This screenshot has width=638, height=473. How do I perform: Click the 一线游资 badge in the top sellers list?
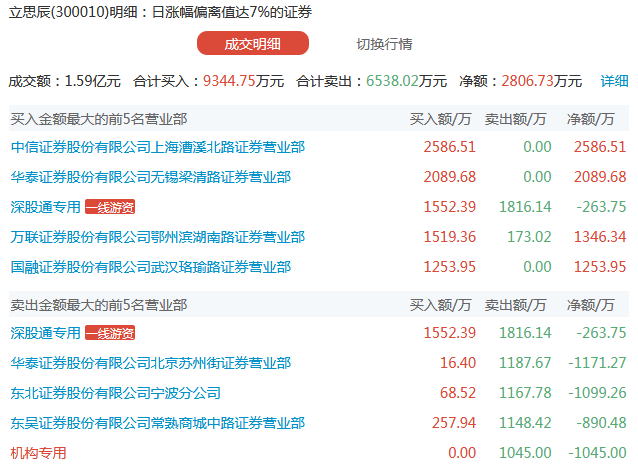tap(109, 333)
